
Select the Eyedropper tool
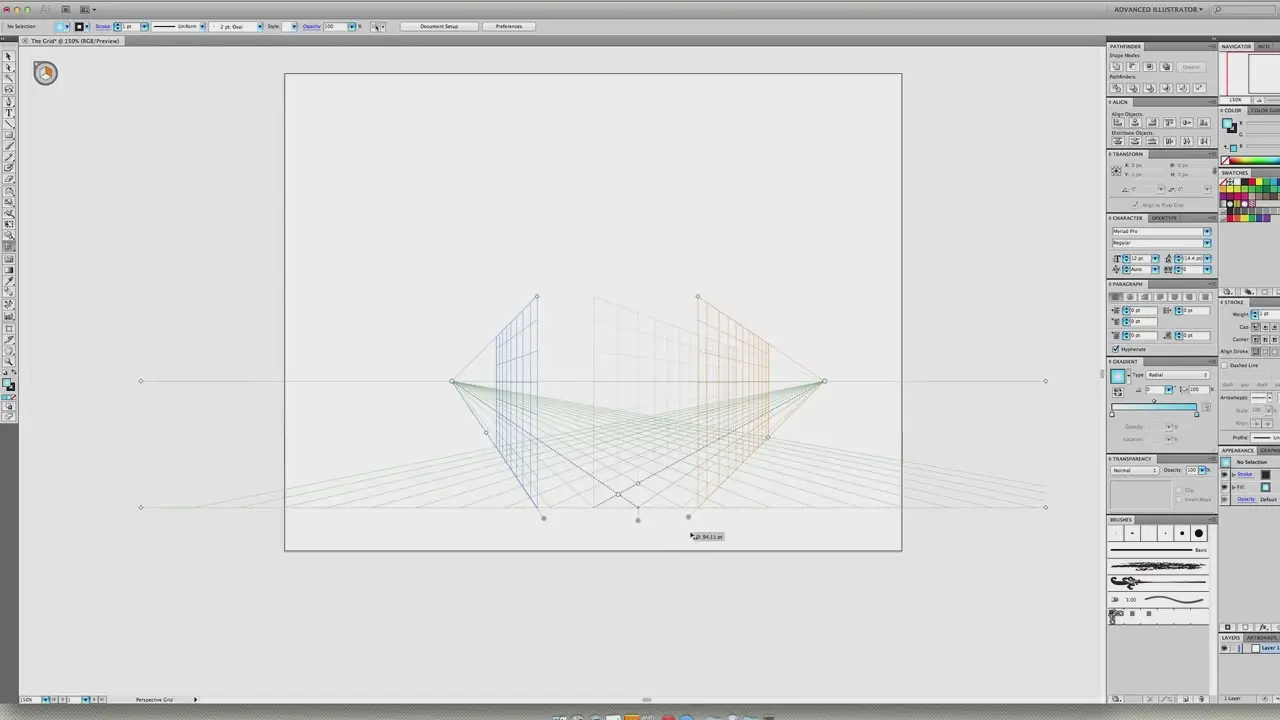pyautogui.click(x=9, y=280)
